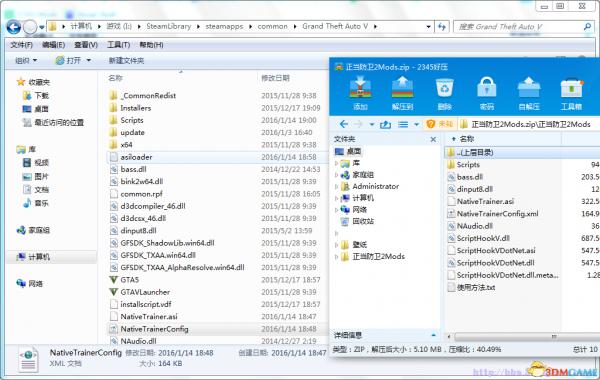Click the horizontal scrollbar in archive file list
Image resolution: width=600 pixels, height=380 pixels.
523,337
